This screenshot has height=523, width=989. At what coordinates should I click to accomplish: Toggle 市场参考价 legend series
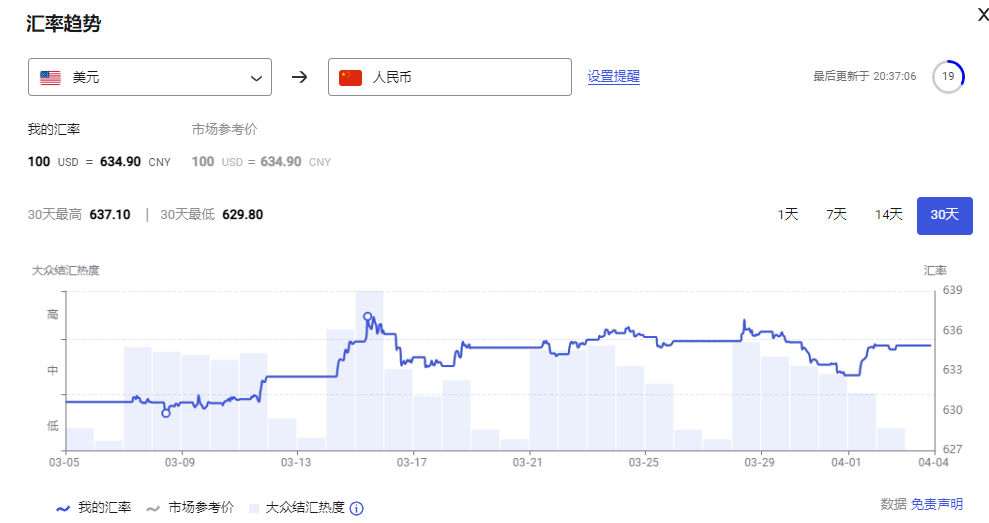click(190, 508)
